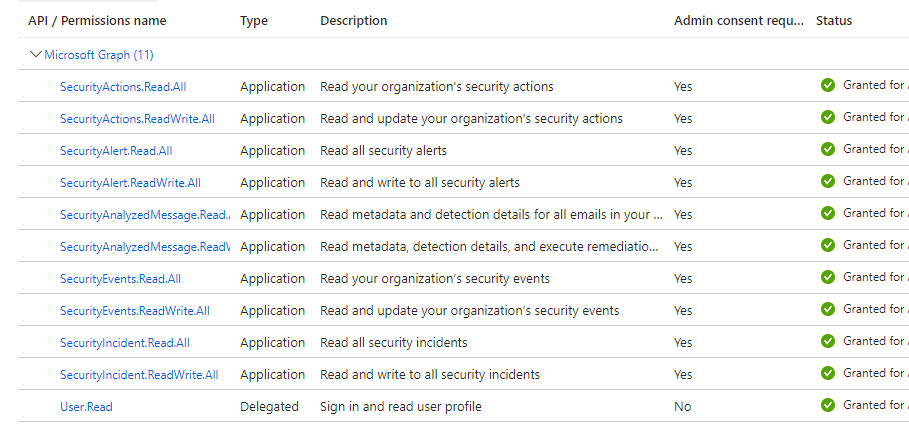This screenshot has height=434, width=909.
Task: Click the green check icon on SecurityEvents.Read.All row
Action: pos(827,277)
